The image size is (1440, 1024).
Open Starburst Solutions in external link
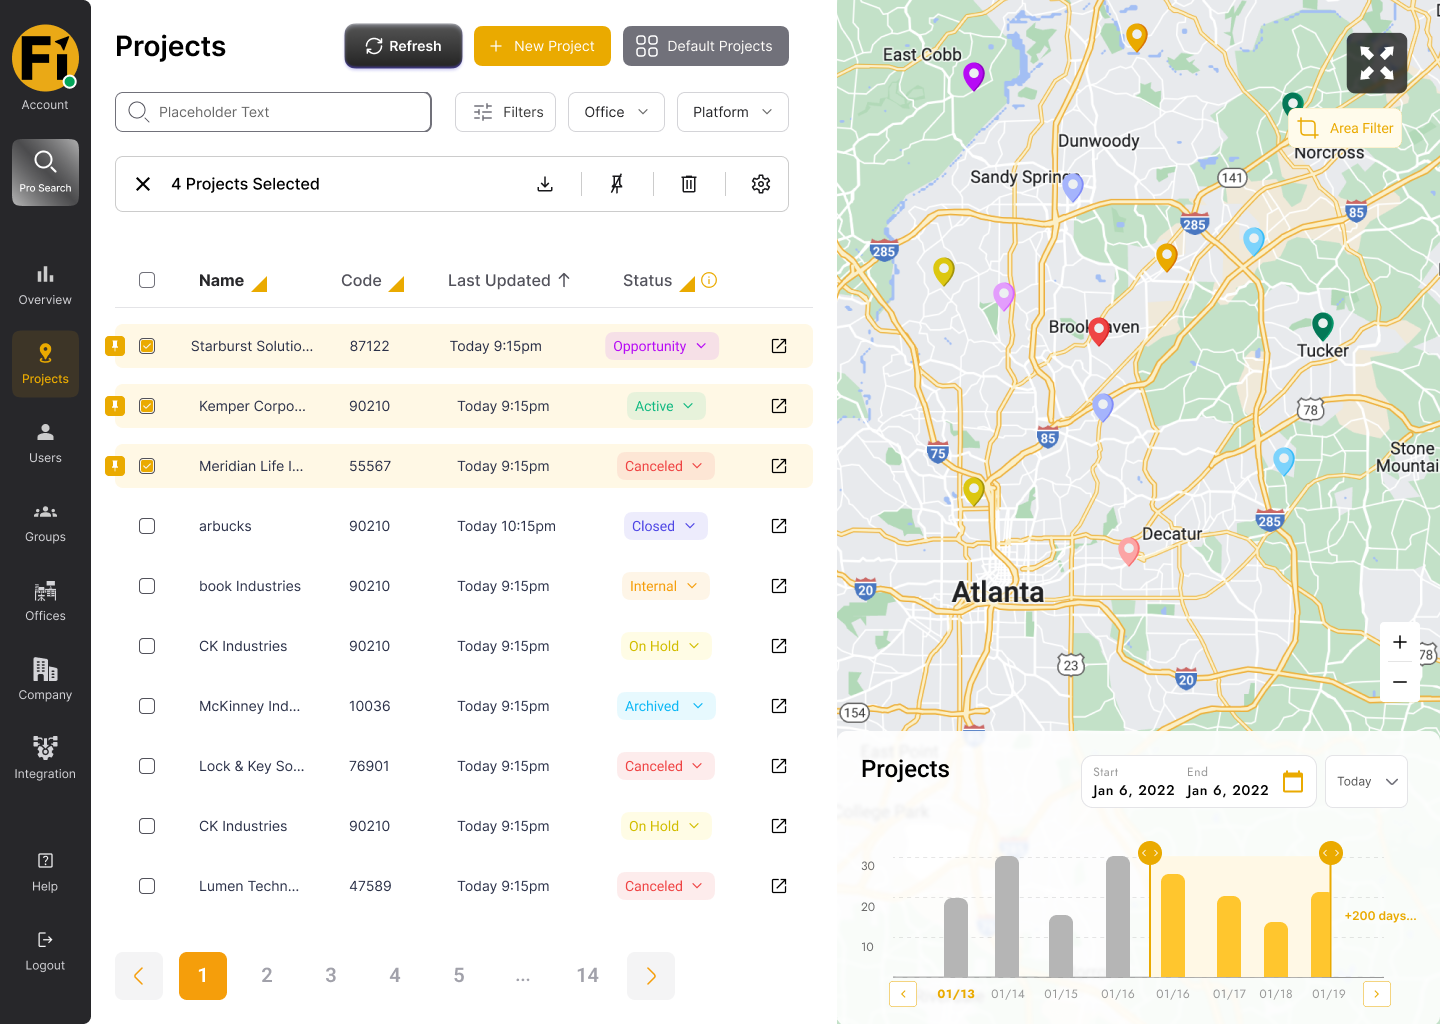click(x=779, y=346)
